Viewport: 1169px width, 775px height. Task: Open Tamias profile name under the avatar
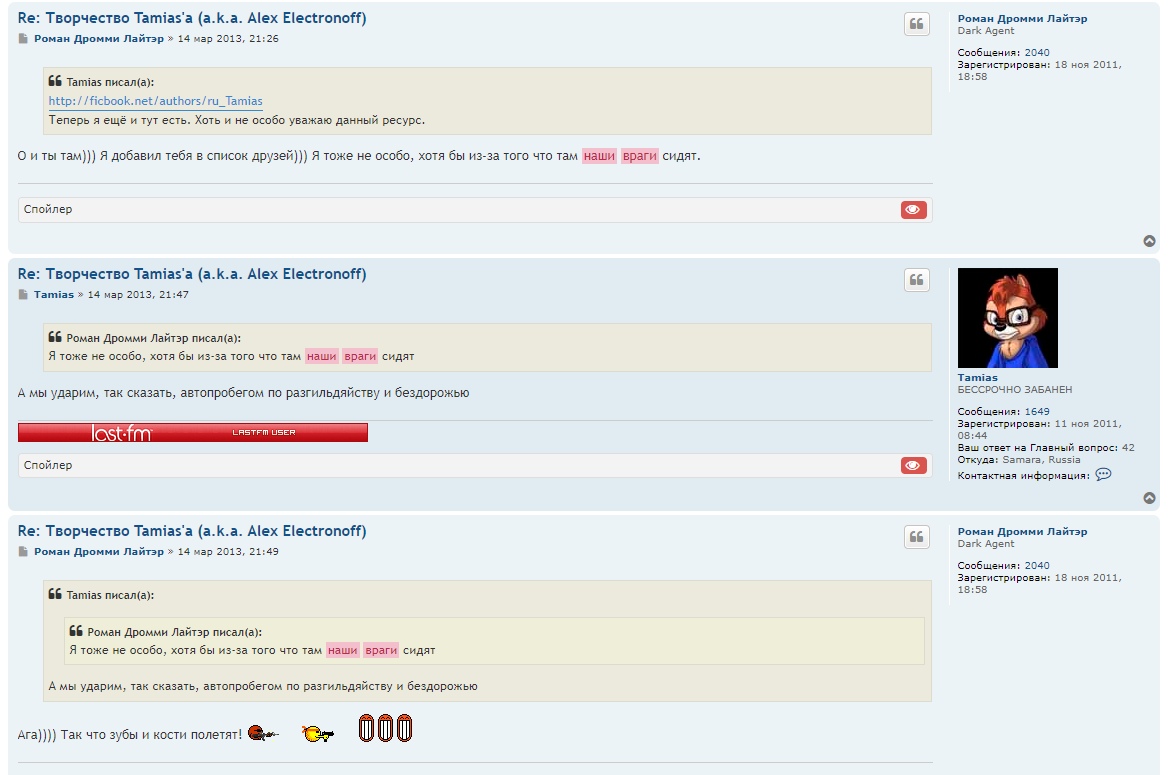[x=977, y=377]
